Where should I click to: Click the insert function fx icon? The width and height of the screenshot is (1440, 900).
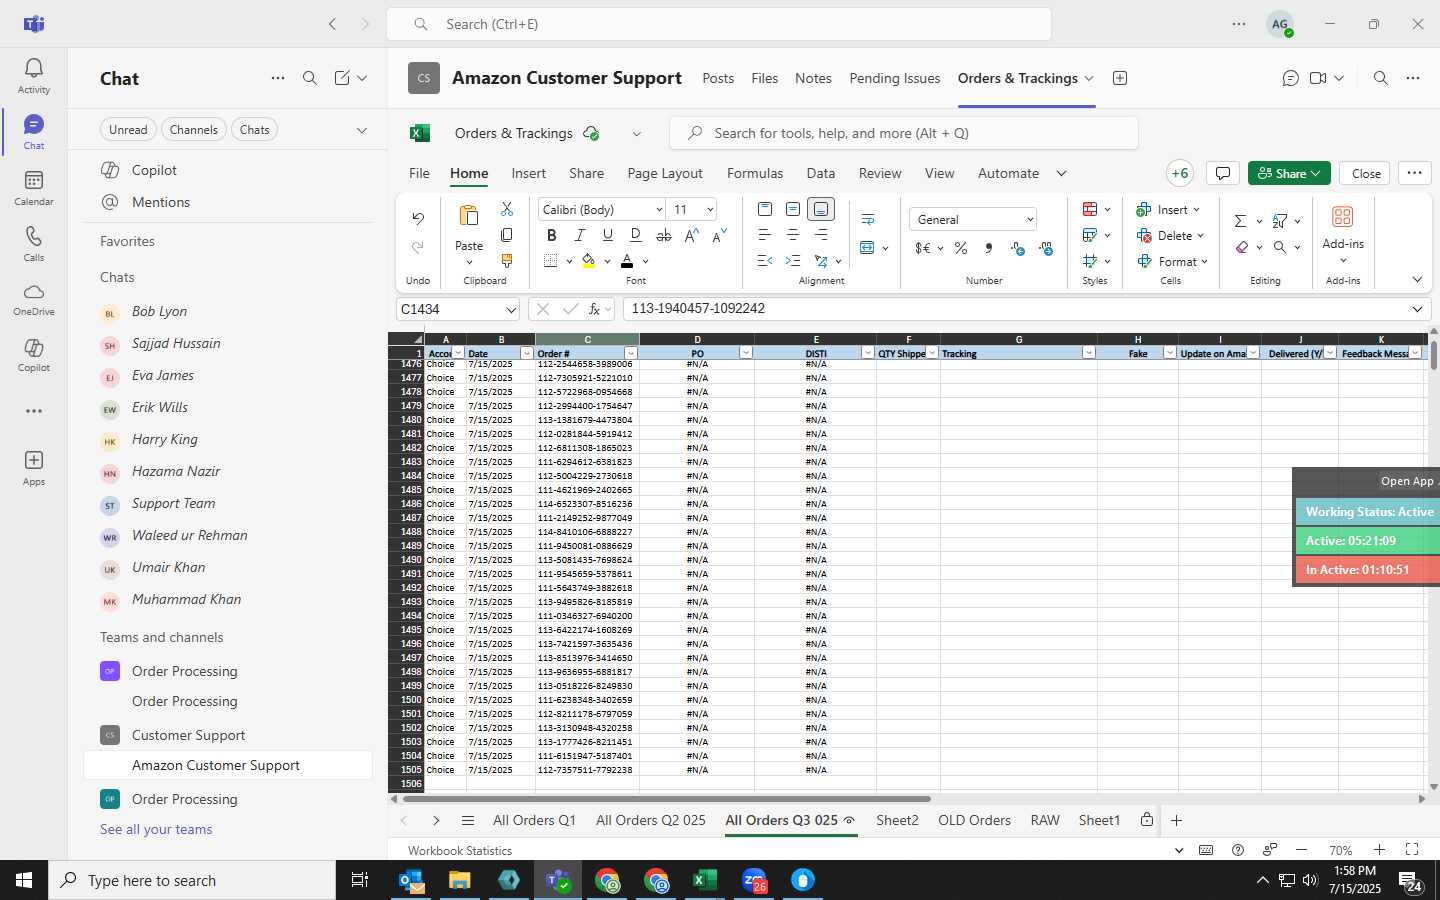point(595,309)
